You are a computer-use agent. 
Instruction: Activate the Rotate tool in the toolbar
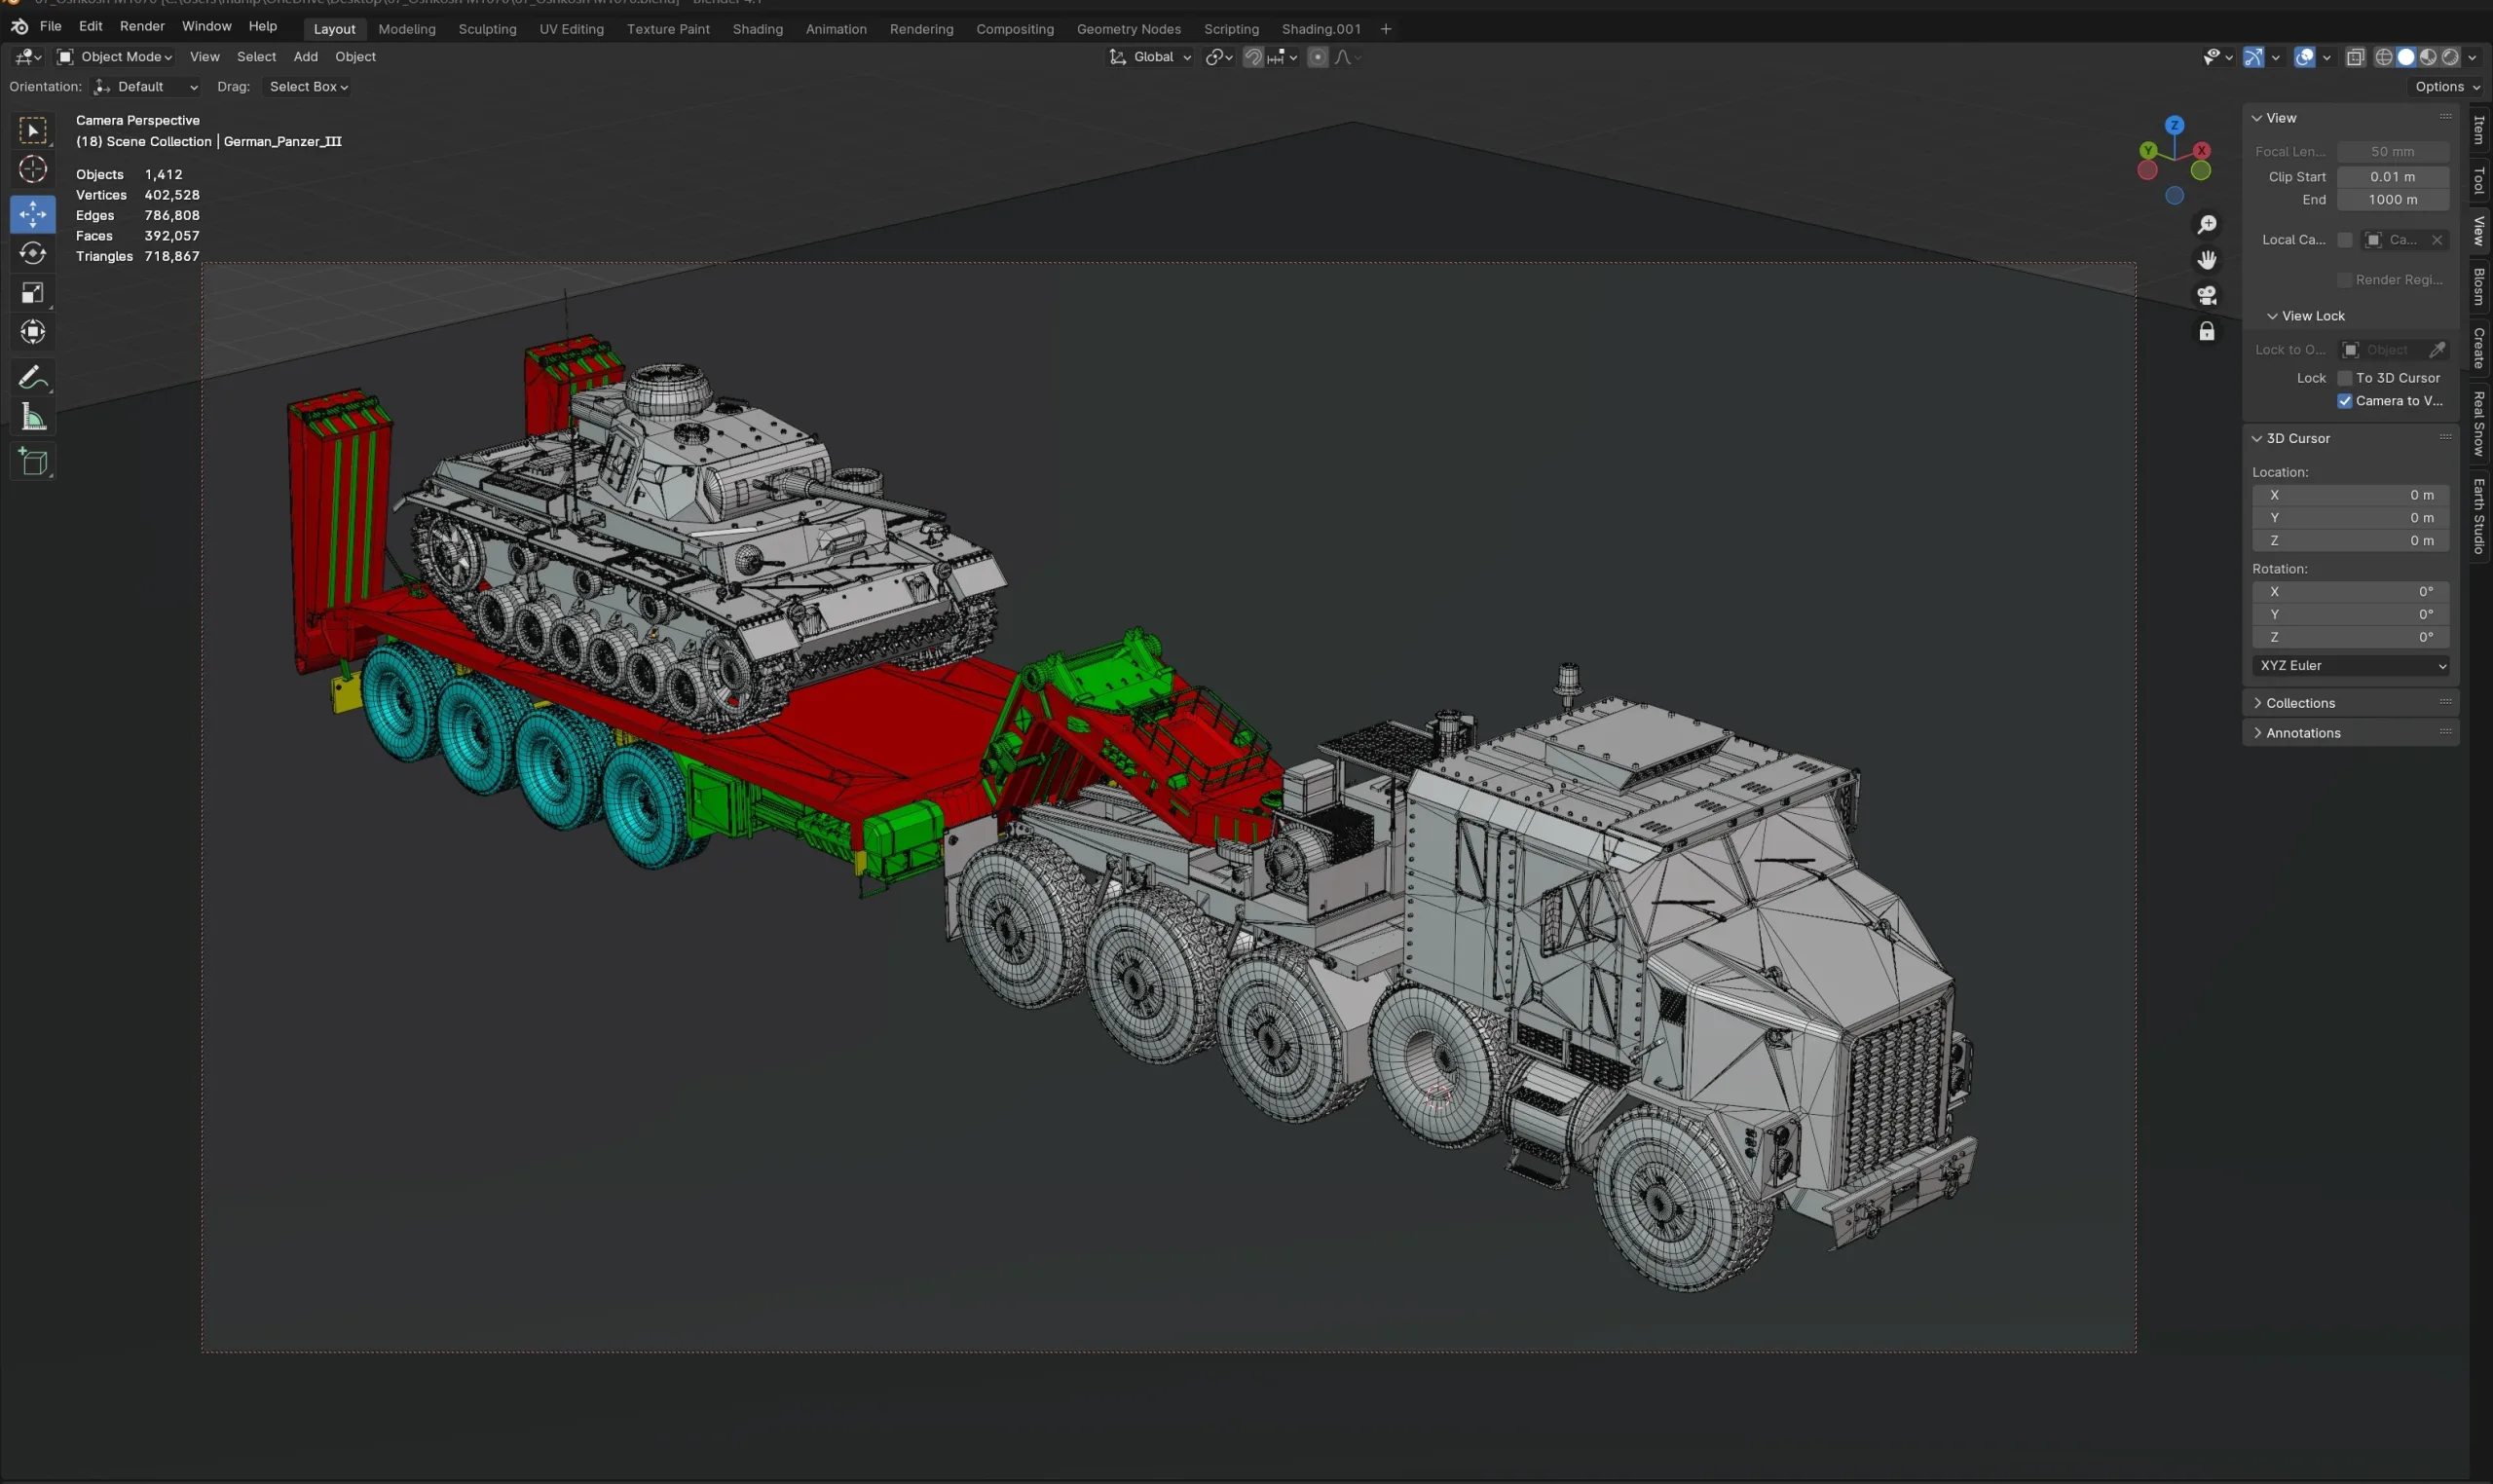tap(33, 253)
